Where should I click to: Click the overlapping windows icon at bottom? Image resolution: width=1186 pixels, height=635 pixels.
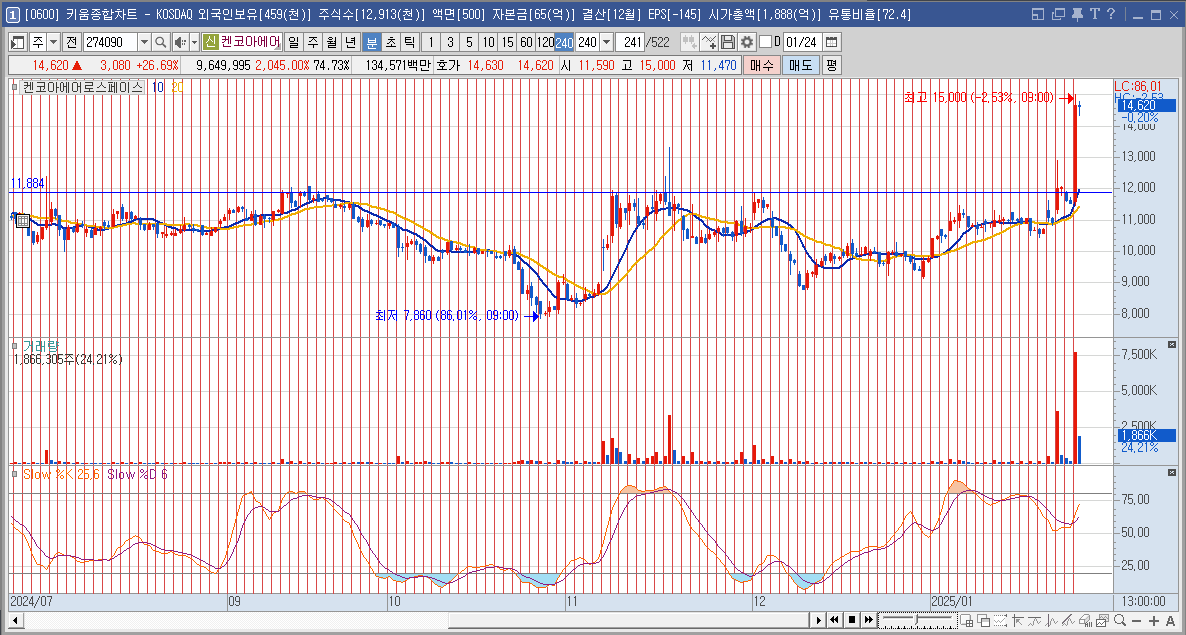coord(983,621)
